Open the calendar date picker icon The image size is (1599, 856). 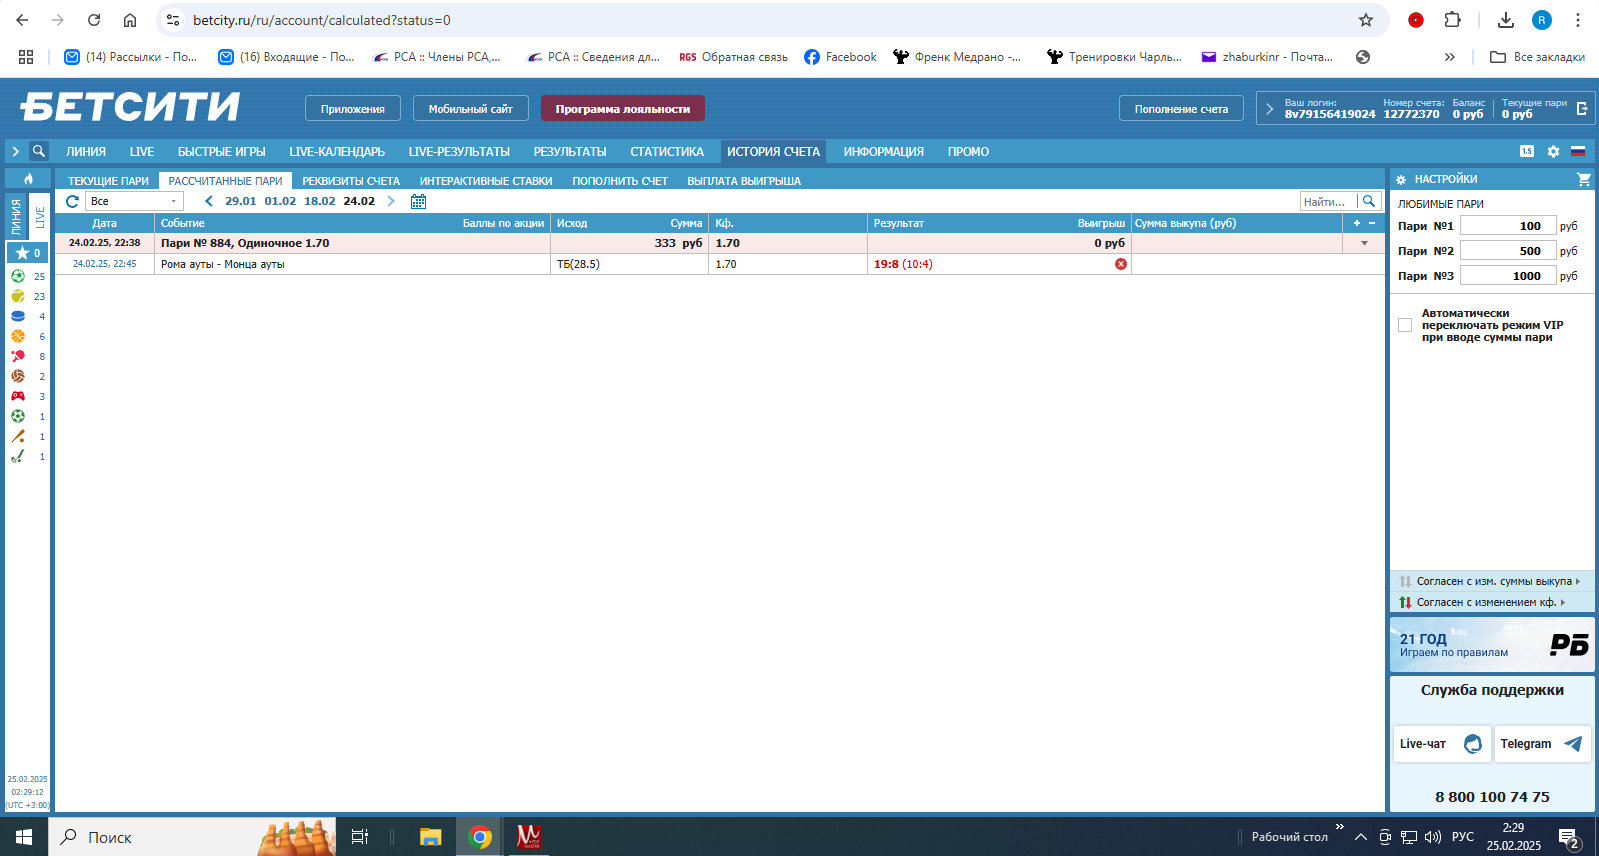[x=418, y=201]
